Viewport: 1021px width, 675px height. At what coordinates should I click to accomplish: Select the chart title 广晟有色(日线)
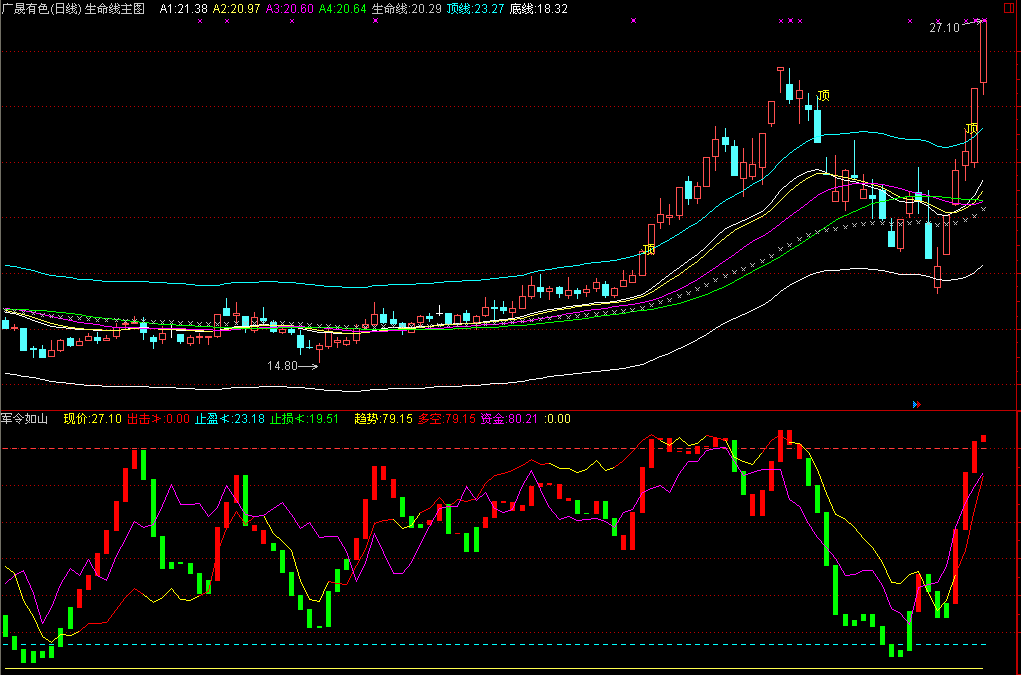(41, 8)
